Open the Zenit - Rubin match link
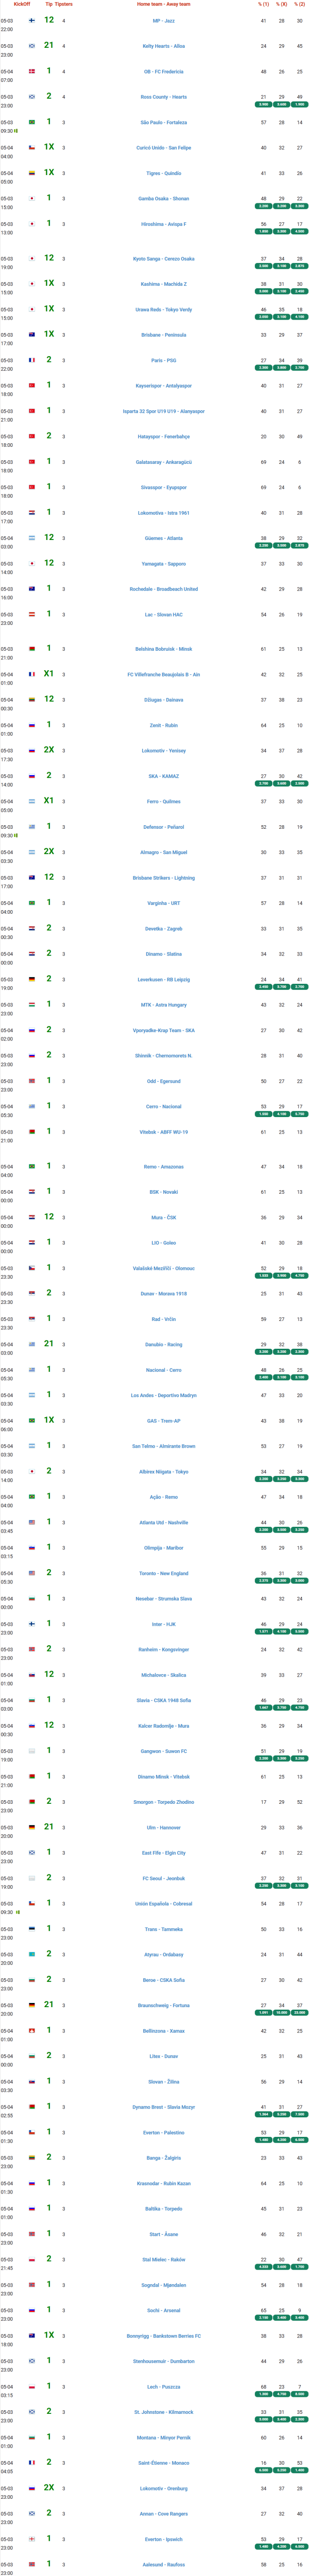 coord(164,725)
